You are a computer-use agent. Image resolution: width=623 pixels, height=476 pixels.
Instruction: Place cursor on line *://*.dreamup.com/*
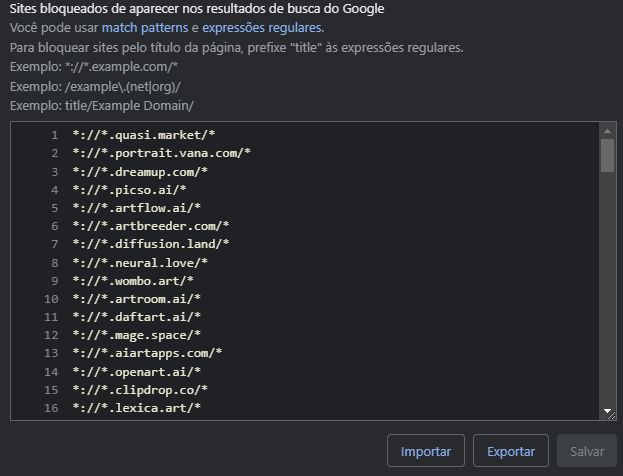click(x=140, y=172)
